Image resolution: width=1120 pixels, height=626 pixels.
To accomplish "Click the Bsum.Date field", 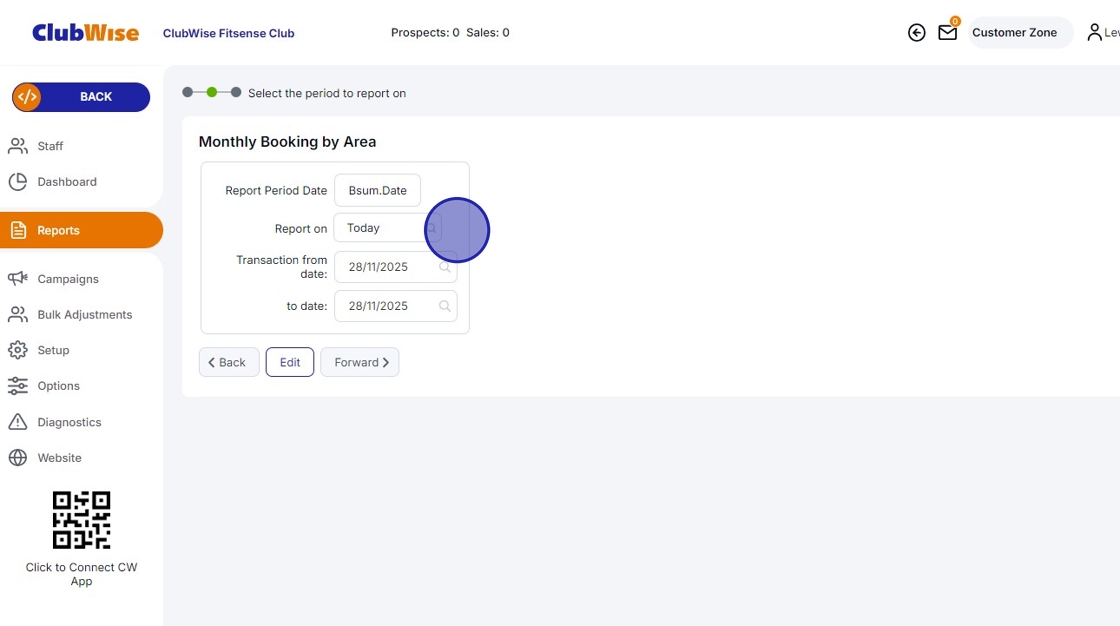I will (377, 190).
